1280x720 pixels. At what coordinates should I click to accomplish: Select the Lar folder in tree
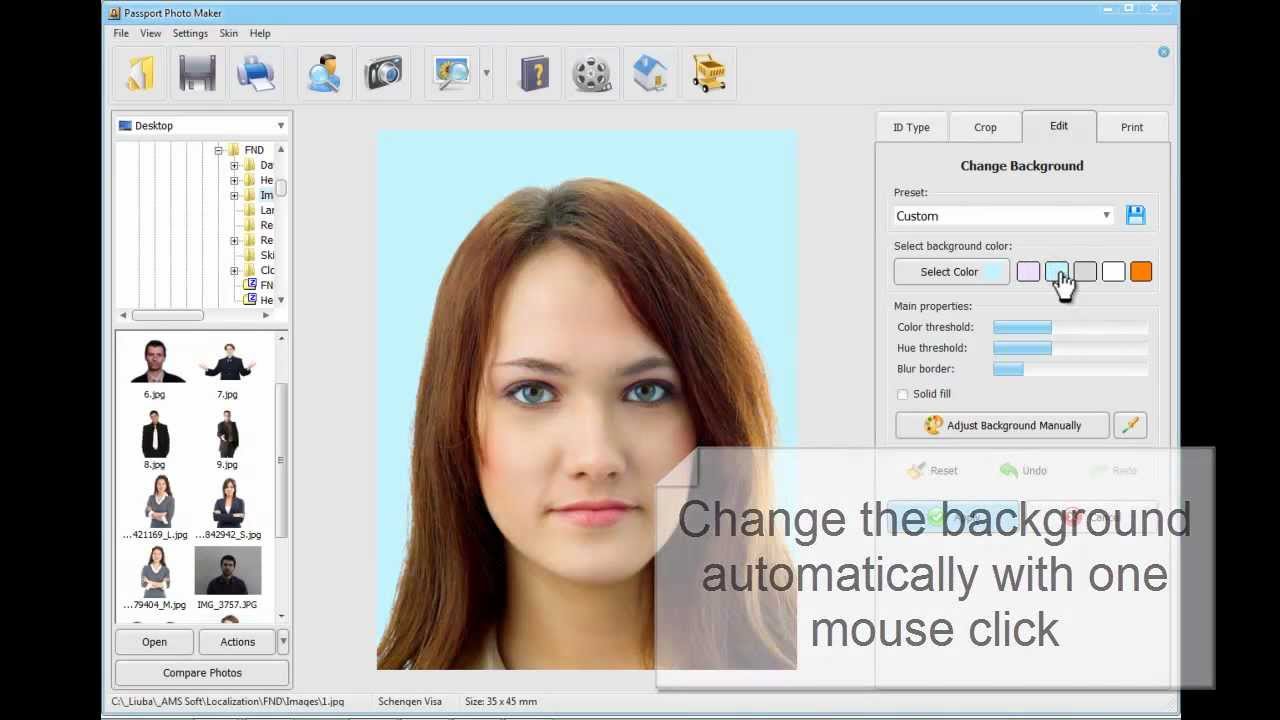point(259,210)
